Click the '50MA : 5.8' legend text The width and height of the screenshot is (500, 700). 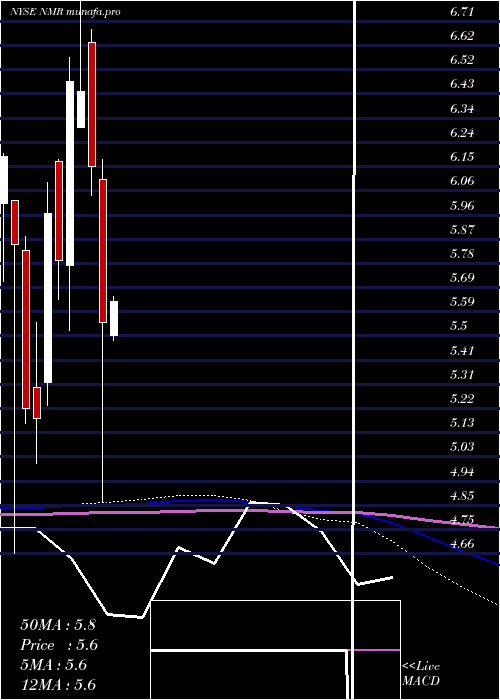[x=58, y=625]
